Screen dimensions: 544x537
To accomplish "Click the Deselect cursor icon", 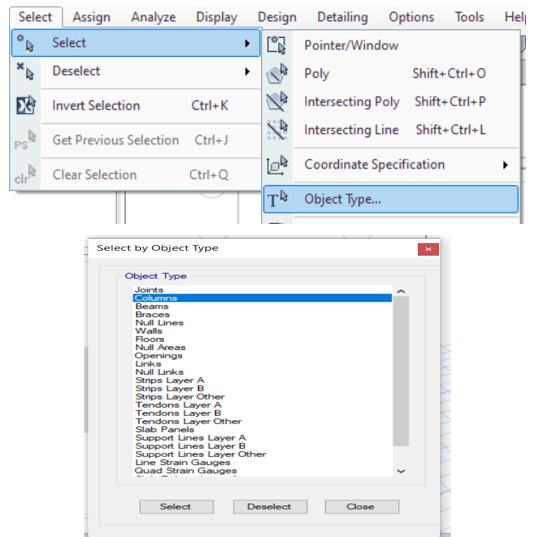I will 25,71.
